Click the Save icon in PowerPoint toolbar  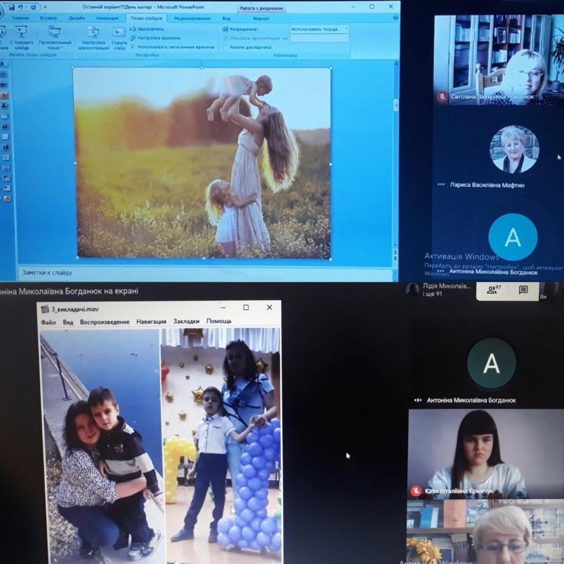point(13,7)
